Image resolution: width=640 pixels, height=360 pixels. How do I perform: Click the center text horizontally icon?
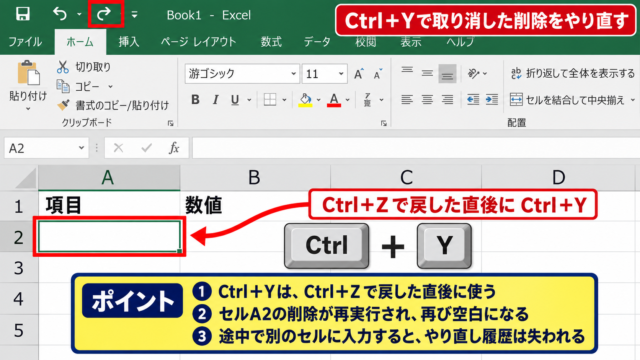(x=427, y=100)
